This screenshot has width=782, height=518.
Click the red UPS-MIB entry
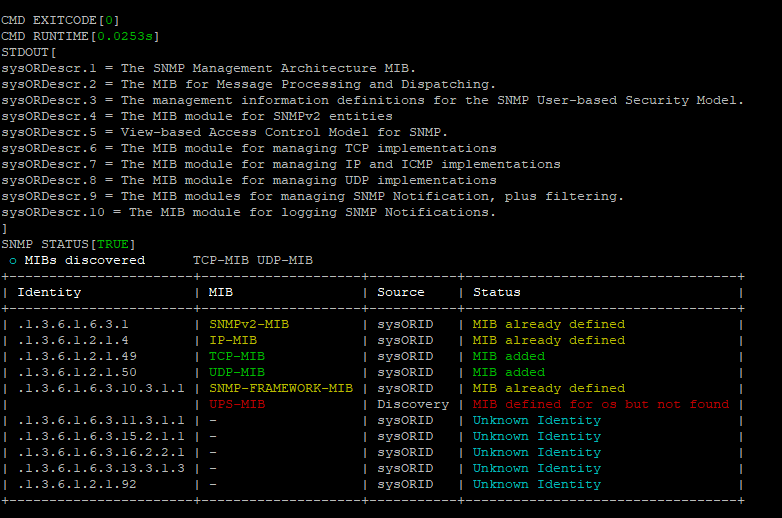[237, 404]
